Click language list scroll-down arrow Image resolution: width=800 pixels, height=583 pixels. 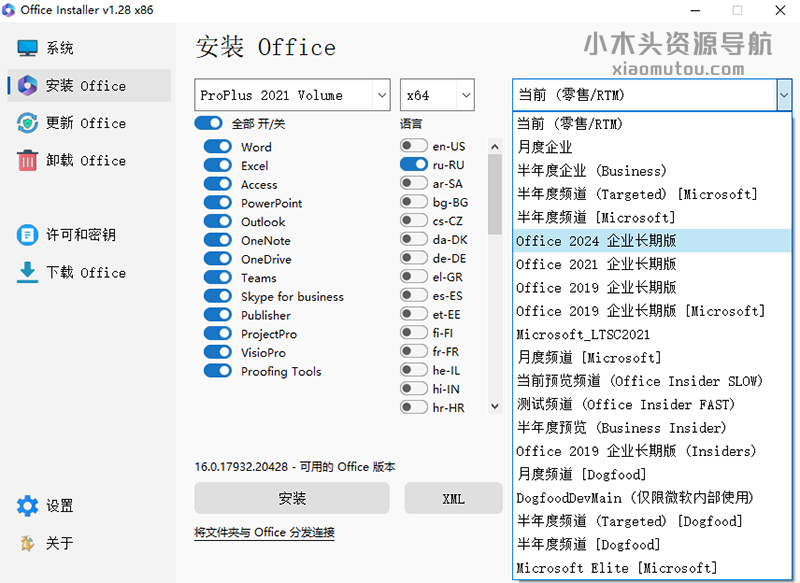tap(494, 406)
